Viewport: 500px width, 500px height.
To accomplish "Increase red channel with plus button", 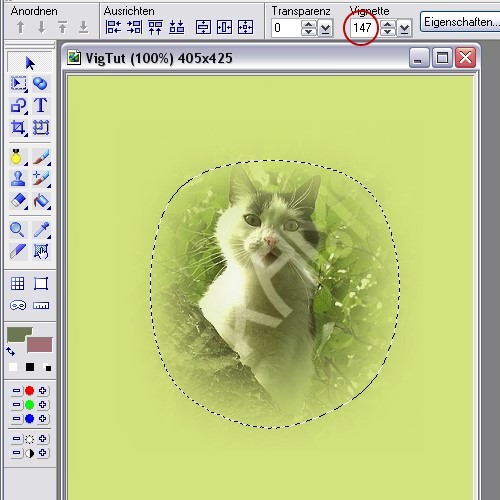I will [x=43, y=390].
